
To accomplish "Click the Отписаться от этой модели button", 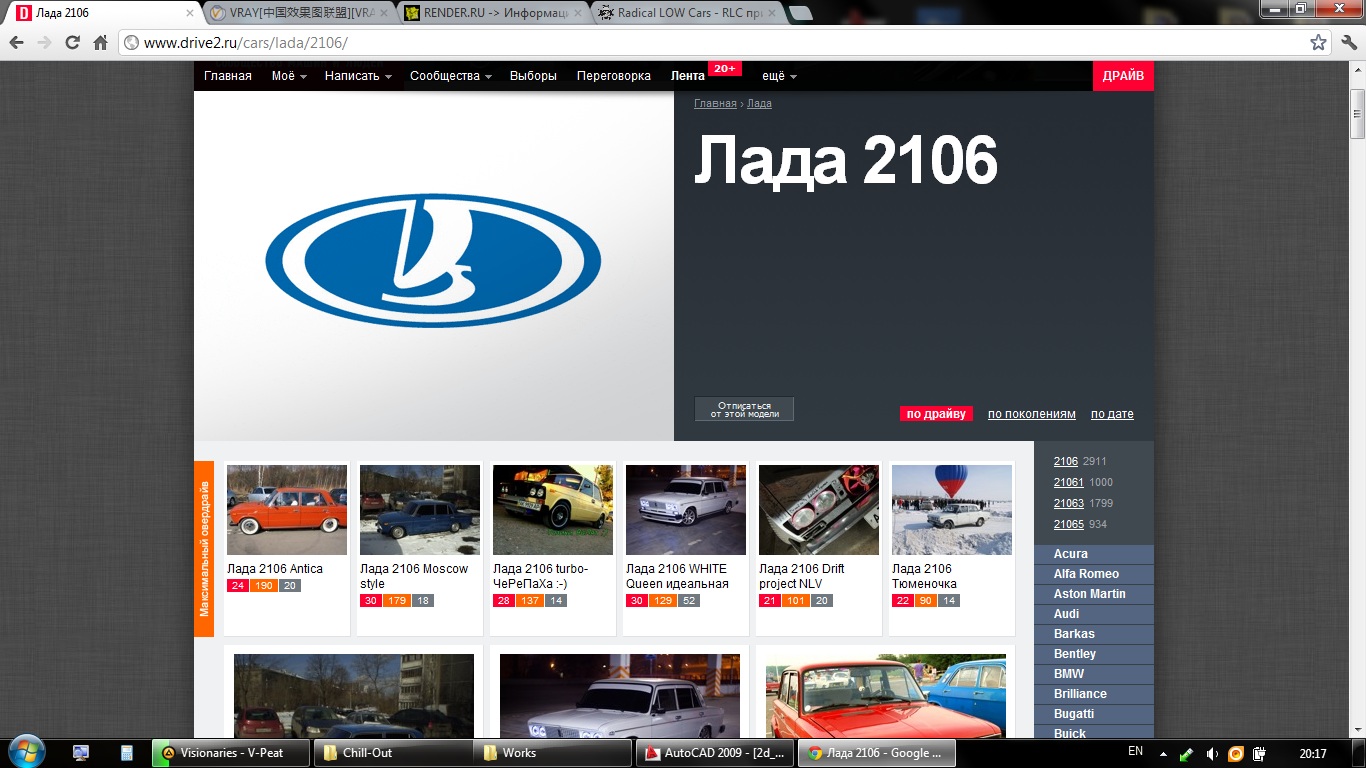I will point(744,409).
